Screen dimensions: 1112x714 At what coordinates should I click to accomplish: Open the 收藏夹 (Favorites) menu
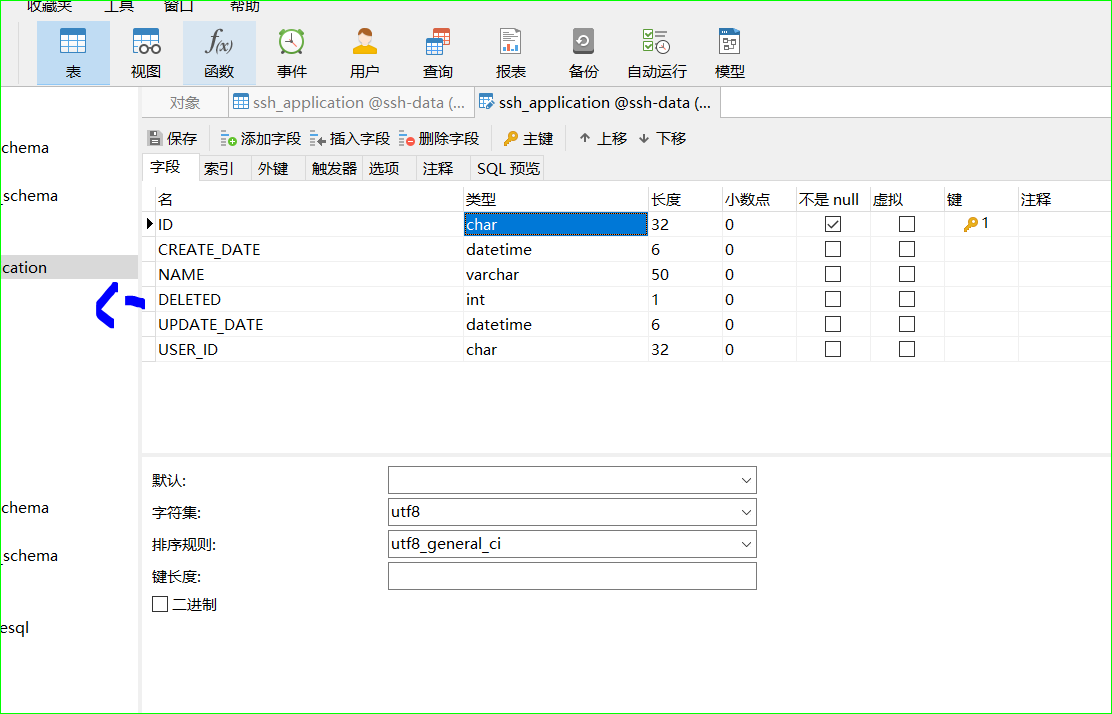pyautogui.click(x=50, y=6)
